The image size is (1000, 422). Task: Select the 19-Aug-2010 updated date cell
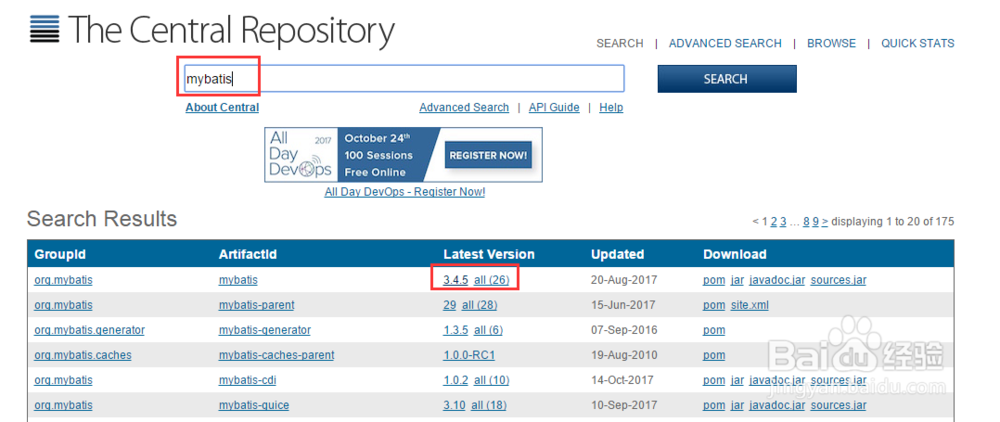click(x=624, y=354)
